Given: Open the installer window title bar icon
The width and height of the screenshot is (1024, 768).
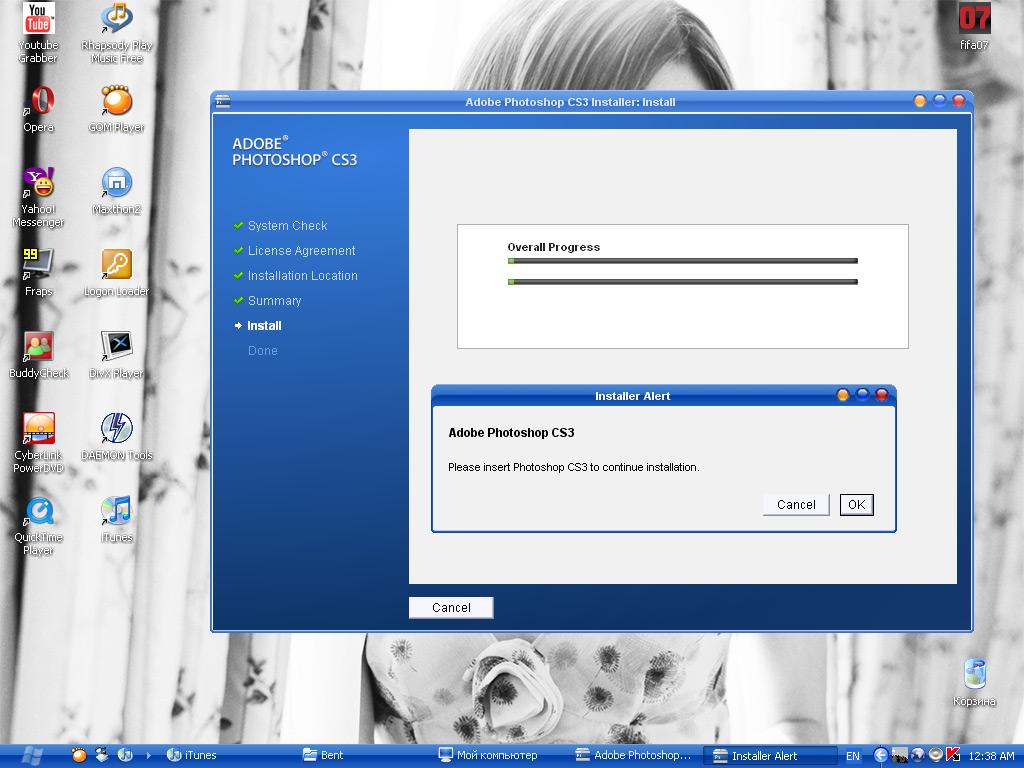Looking at the screenshot, I should 223,101.
